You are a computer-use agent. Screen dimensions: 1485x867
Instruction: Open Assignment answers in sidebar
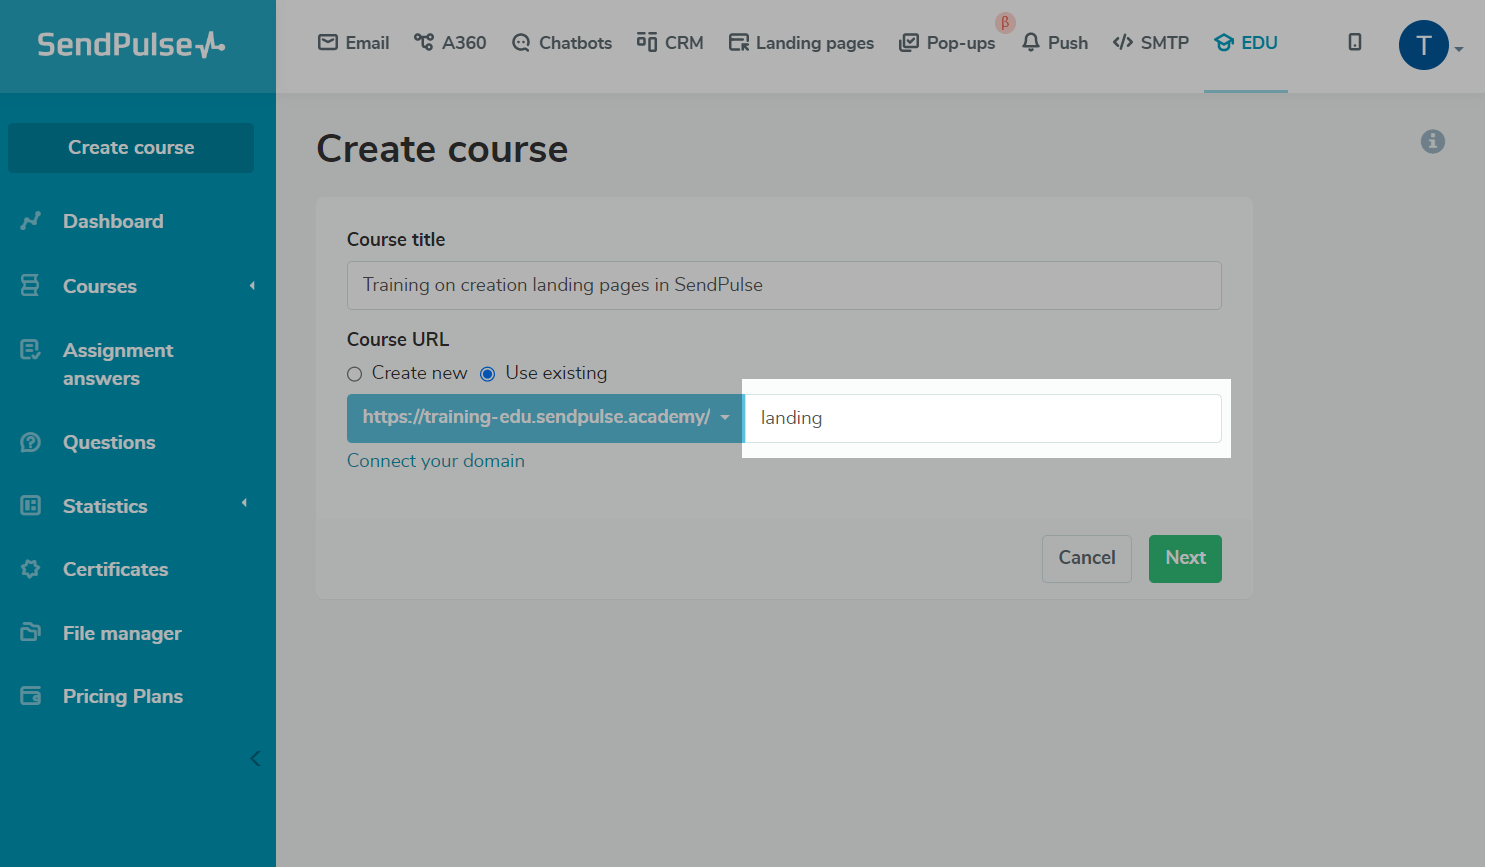(x=117, y=364)
